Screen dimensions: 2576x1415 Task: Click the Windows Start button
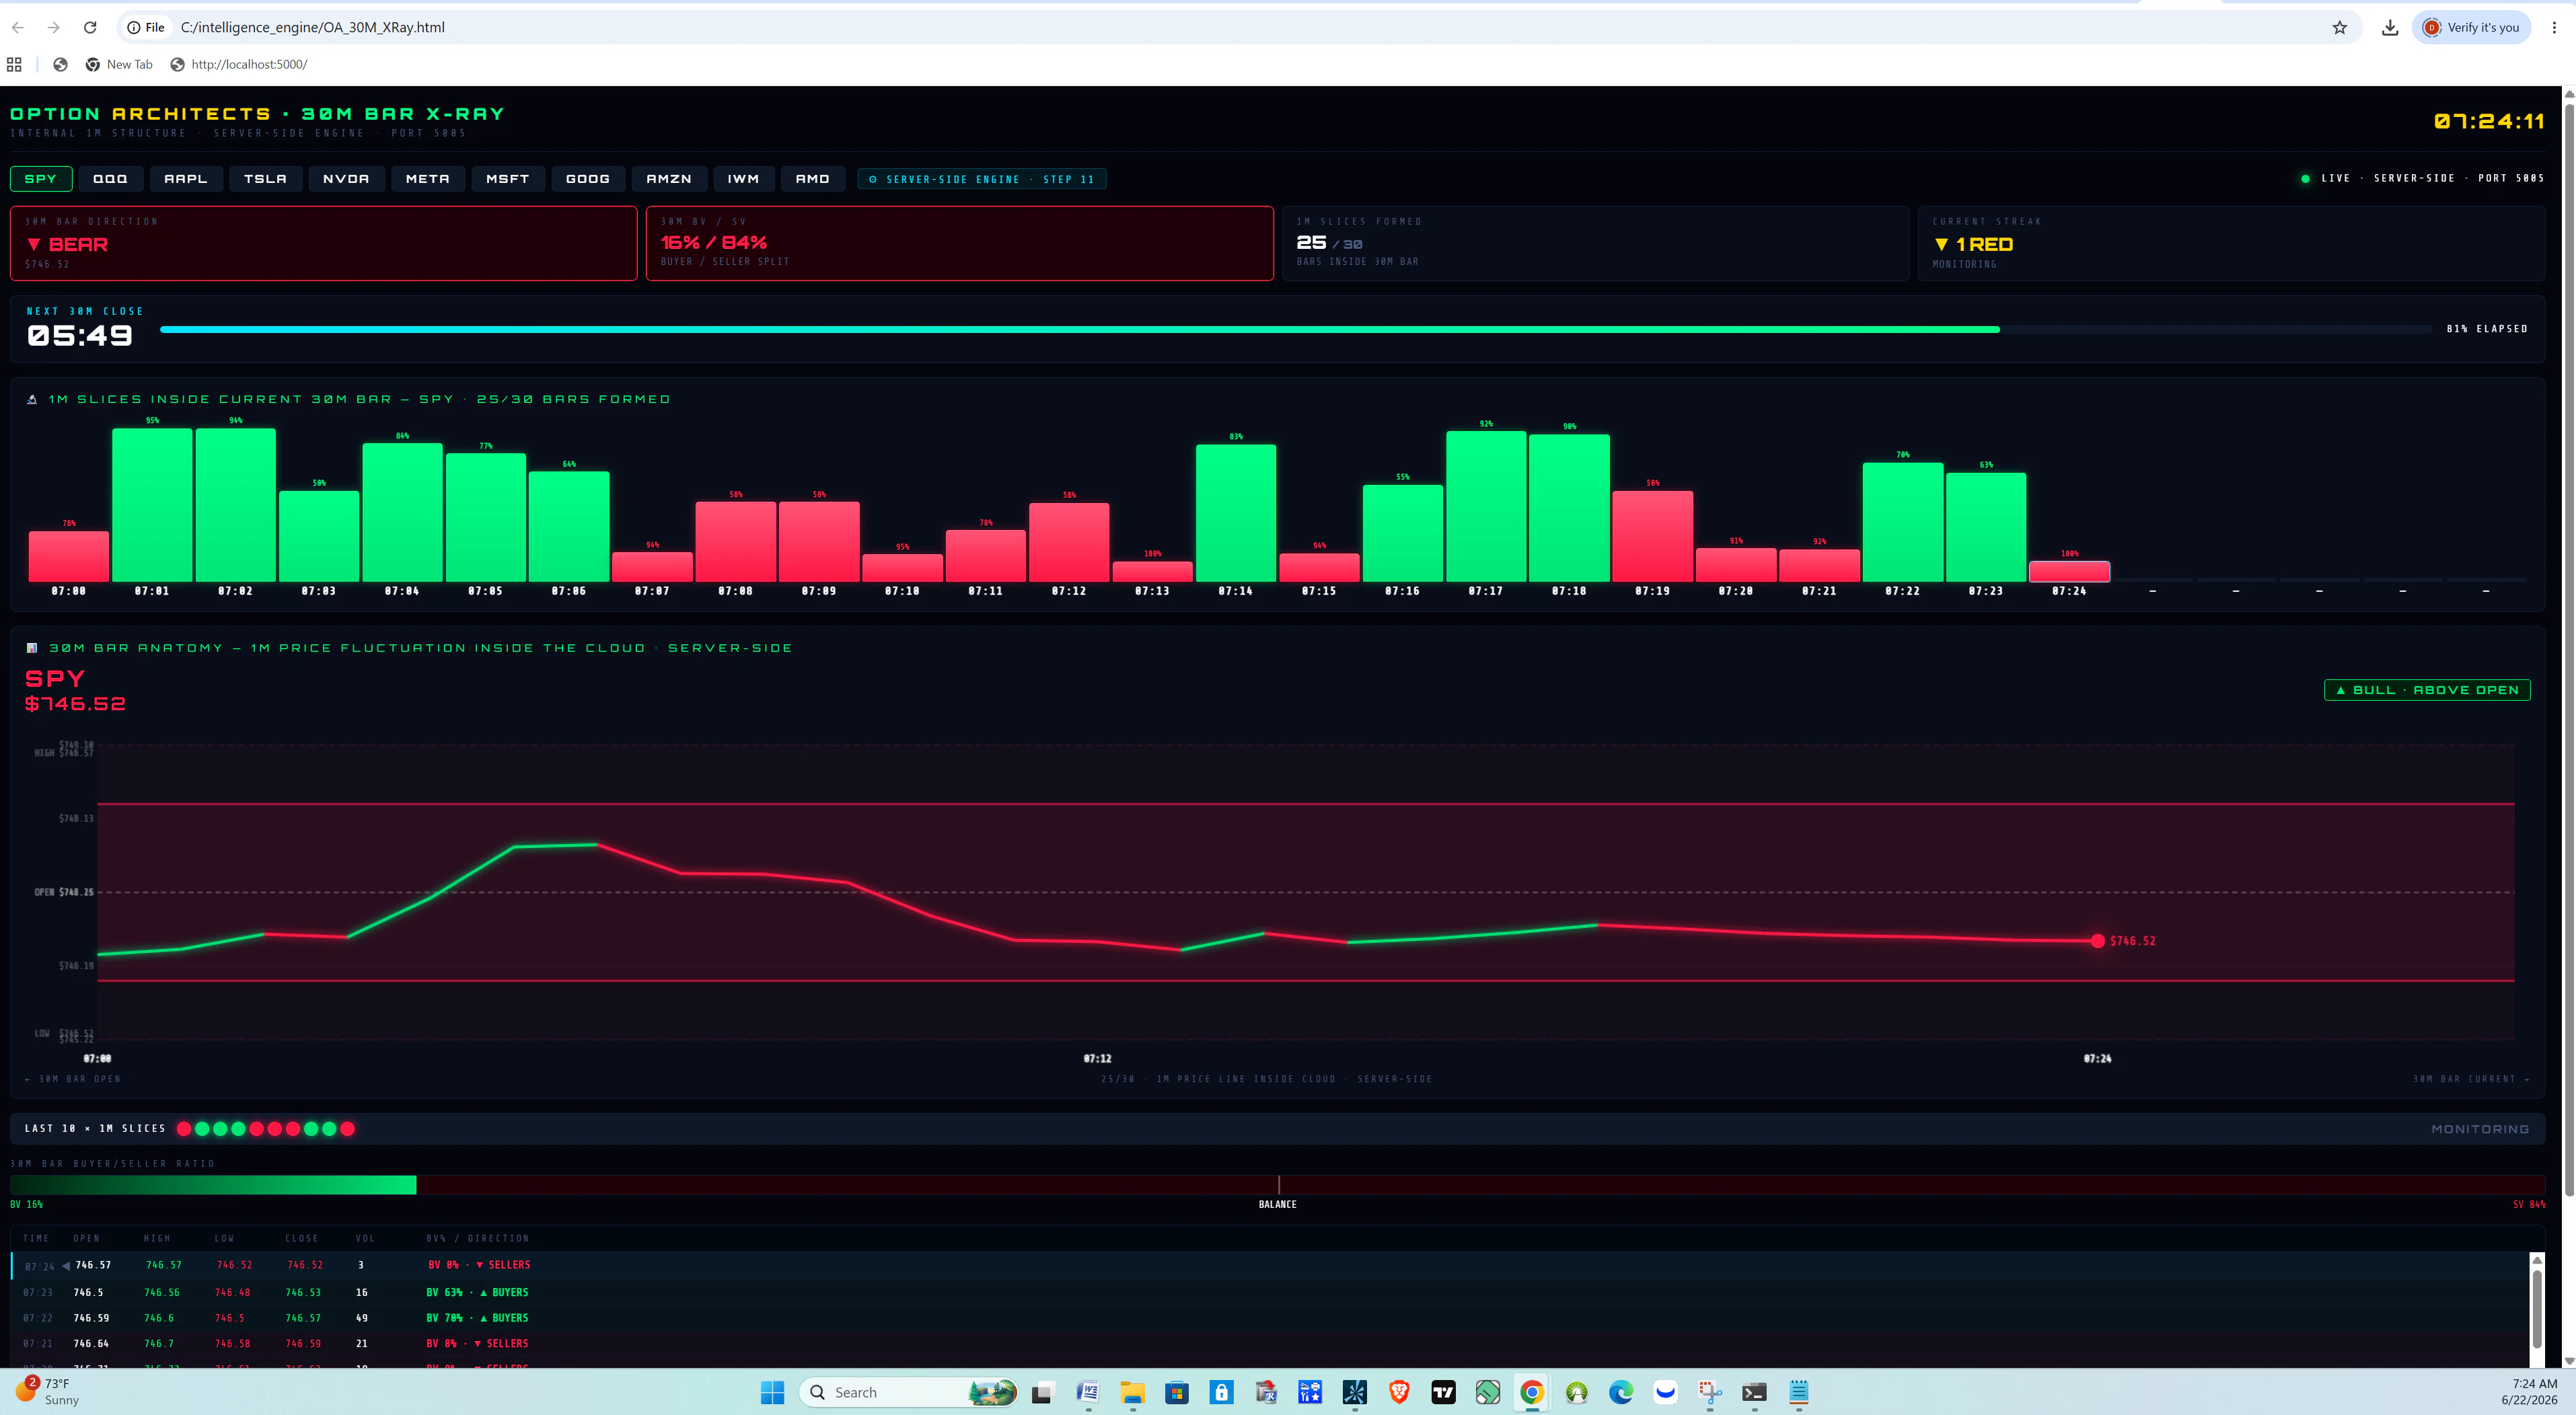(772, 1392)
